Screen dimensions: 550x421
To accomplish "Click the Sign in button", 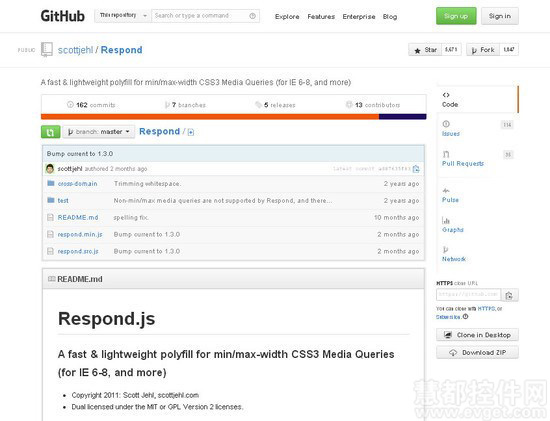I will tap(499, 16).
